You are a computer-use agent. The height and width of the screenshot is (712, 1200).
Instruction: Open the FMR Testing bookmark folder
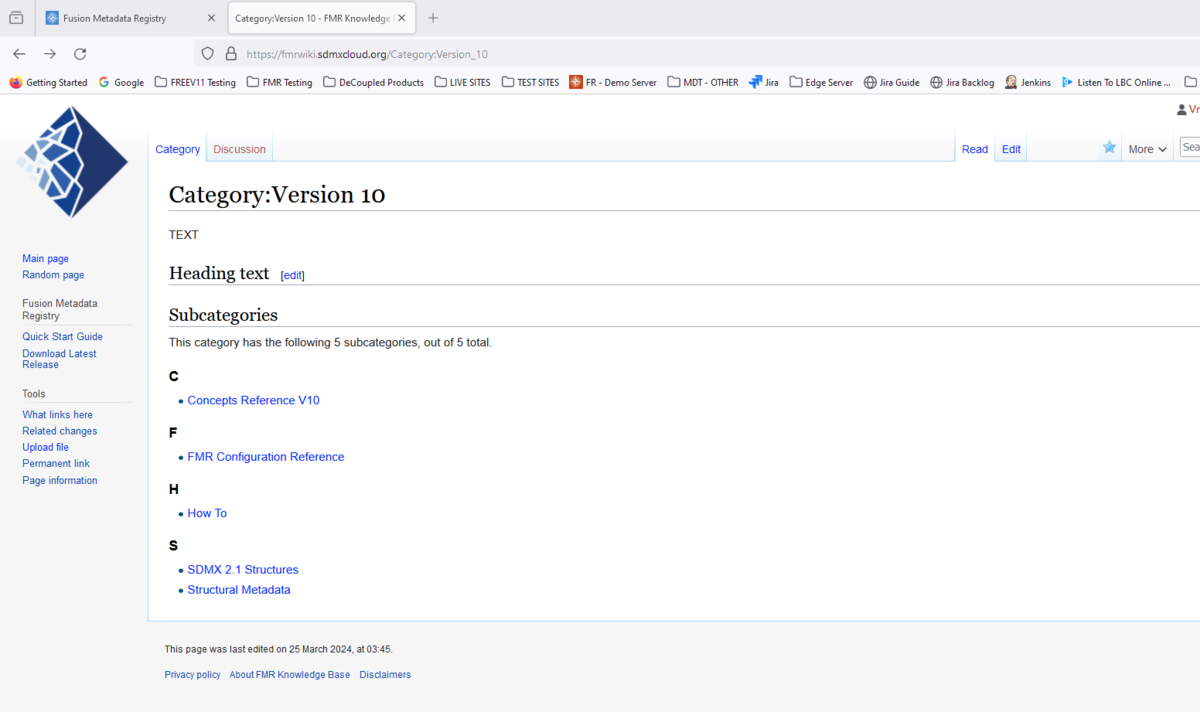tap(280, 82)
